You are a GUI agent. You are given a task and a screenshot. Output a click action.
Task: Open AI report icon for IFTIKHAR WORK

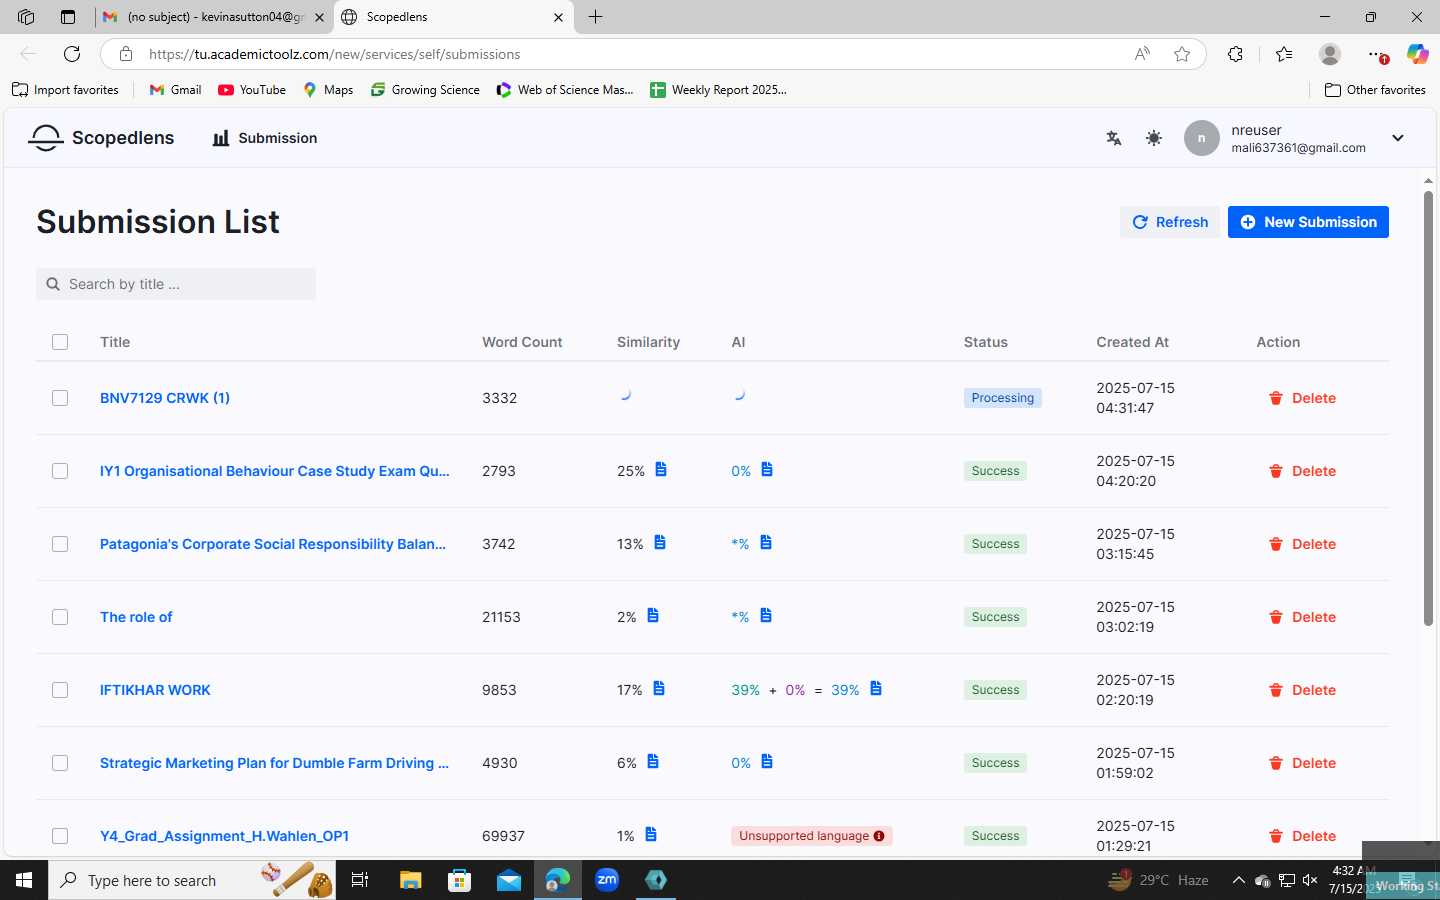click(876, 688)
